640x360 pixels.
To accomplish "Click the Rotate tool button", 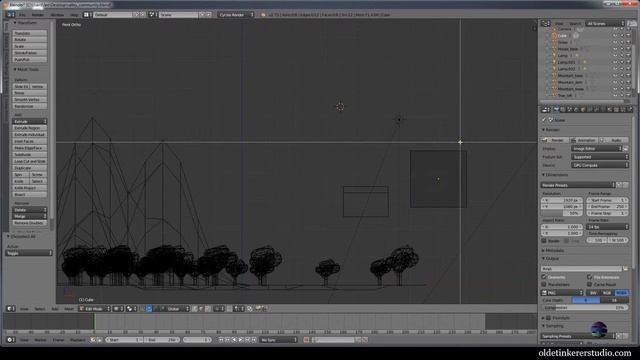I will point(29,40).
